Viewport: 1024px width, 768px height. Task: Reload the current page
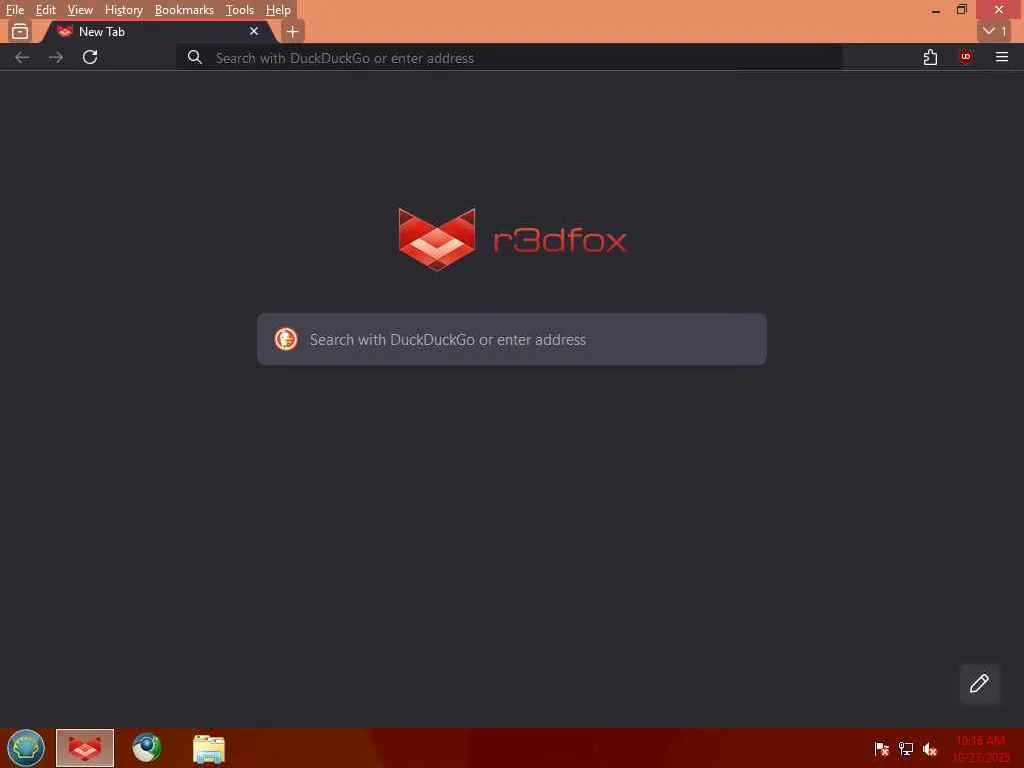click(x=90, y=57)
